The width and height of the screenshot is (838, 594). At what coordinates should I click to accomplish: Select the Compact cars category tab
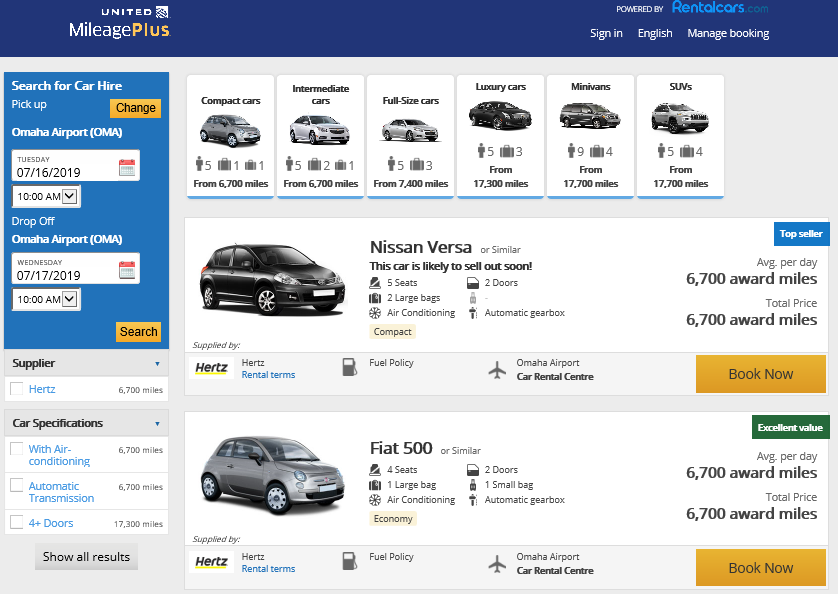[230, 137]
